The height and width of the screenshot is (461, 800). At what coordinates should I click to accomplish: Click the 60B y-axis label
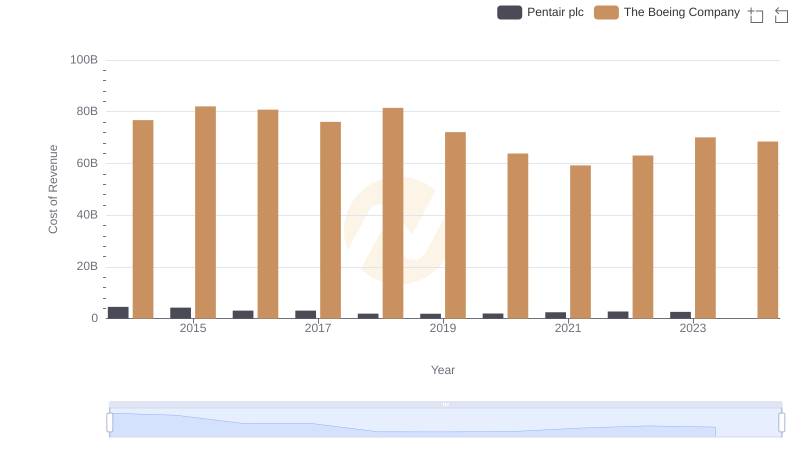click(x=87, y=163)
